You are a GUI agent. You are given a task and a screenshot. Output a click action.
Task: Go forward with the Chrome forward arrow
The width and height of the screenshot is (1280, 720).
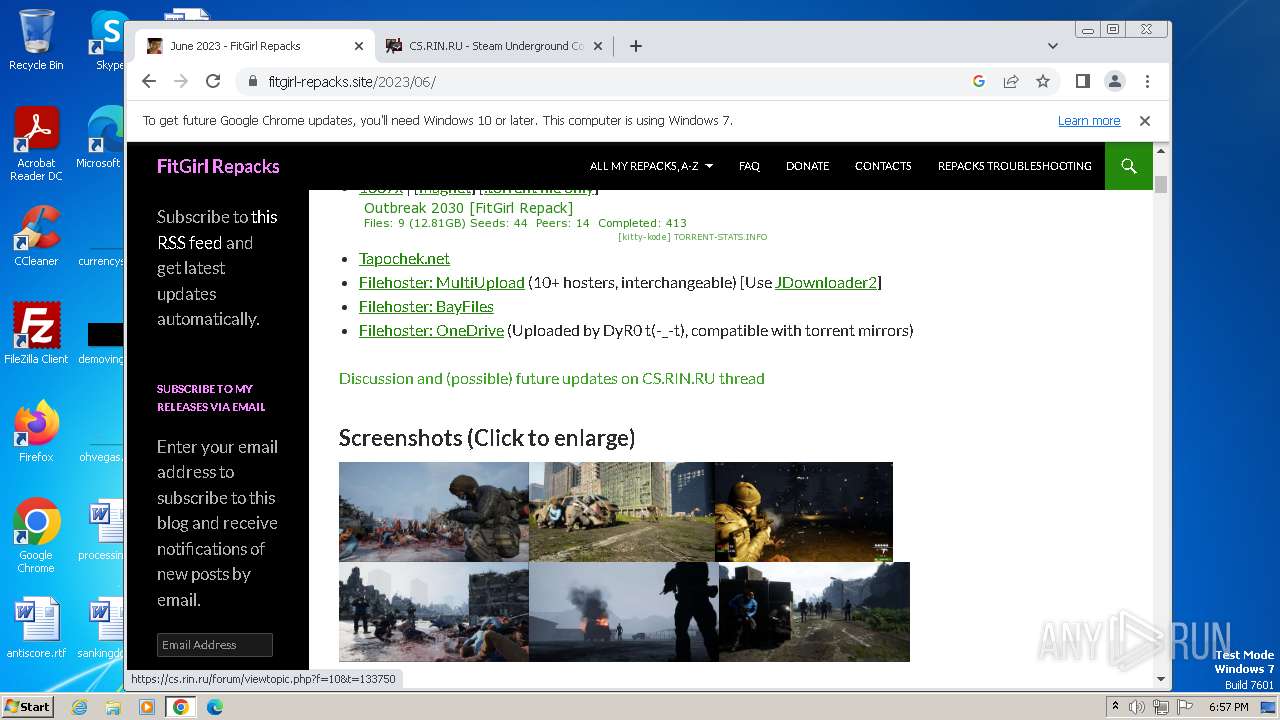[x=181, y=81]
